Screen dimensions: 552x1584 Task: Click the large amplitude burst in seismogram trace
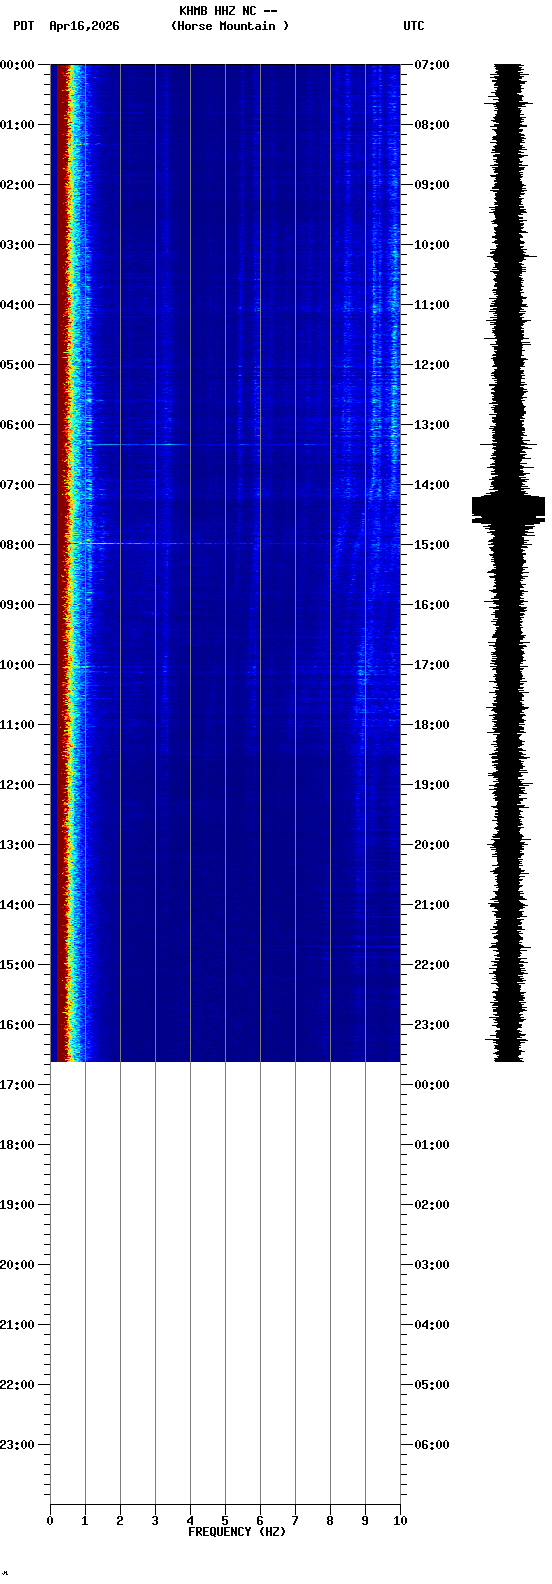[508, 508]
